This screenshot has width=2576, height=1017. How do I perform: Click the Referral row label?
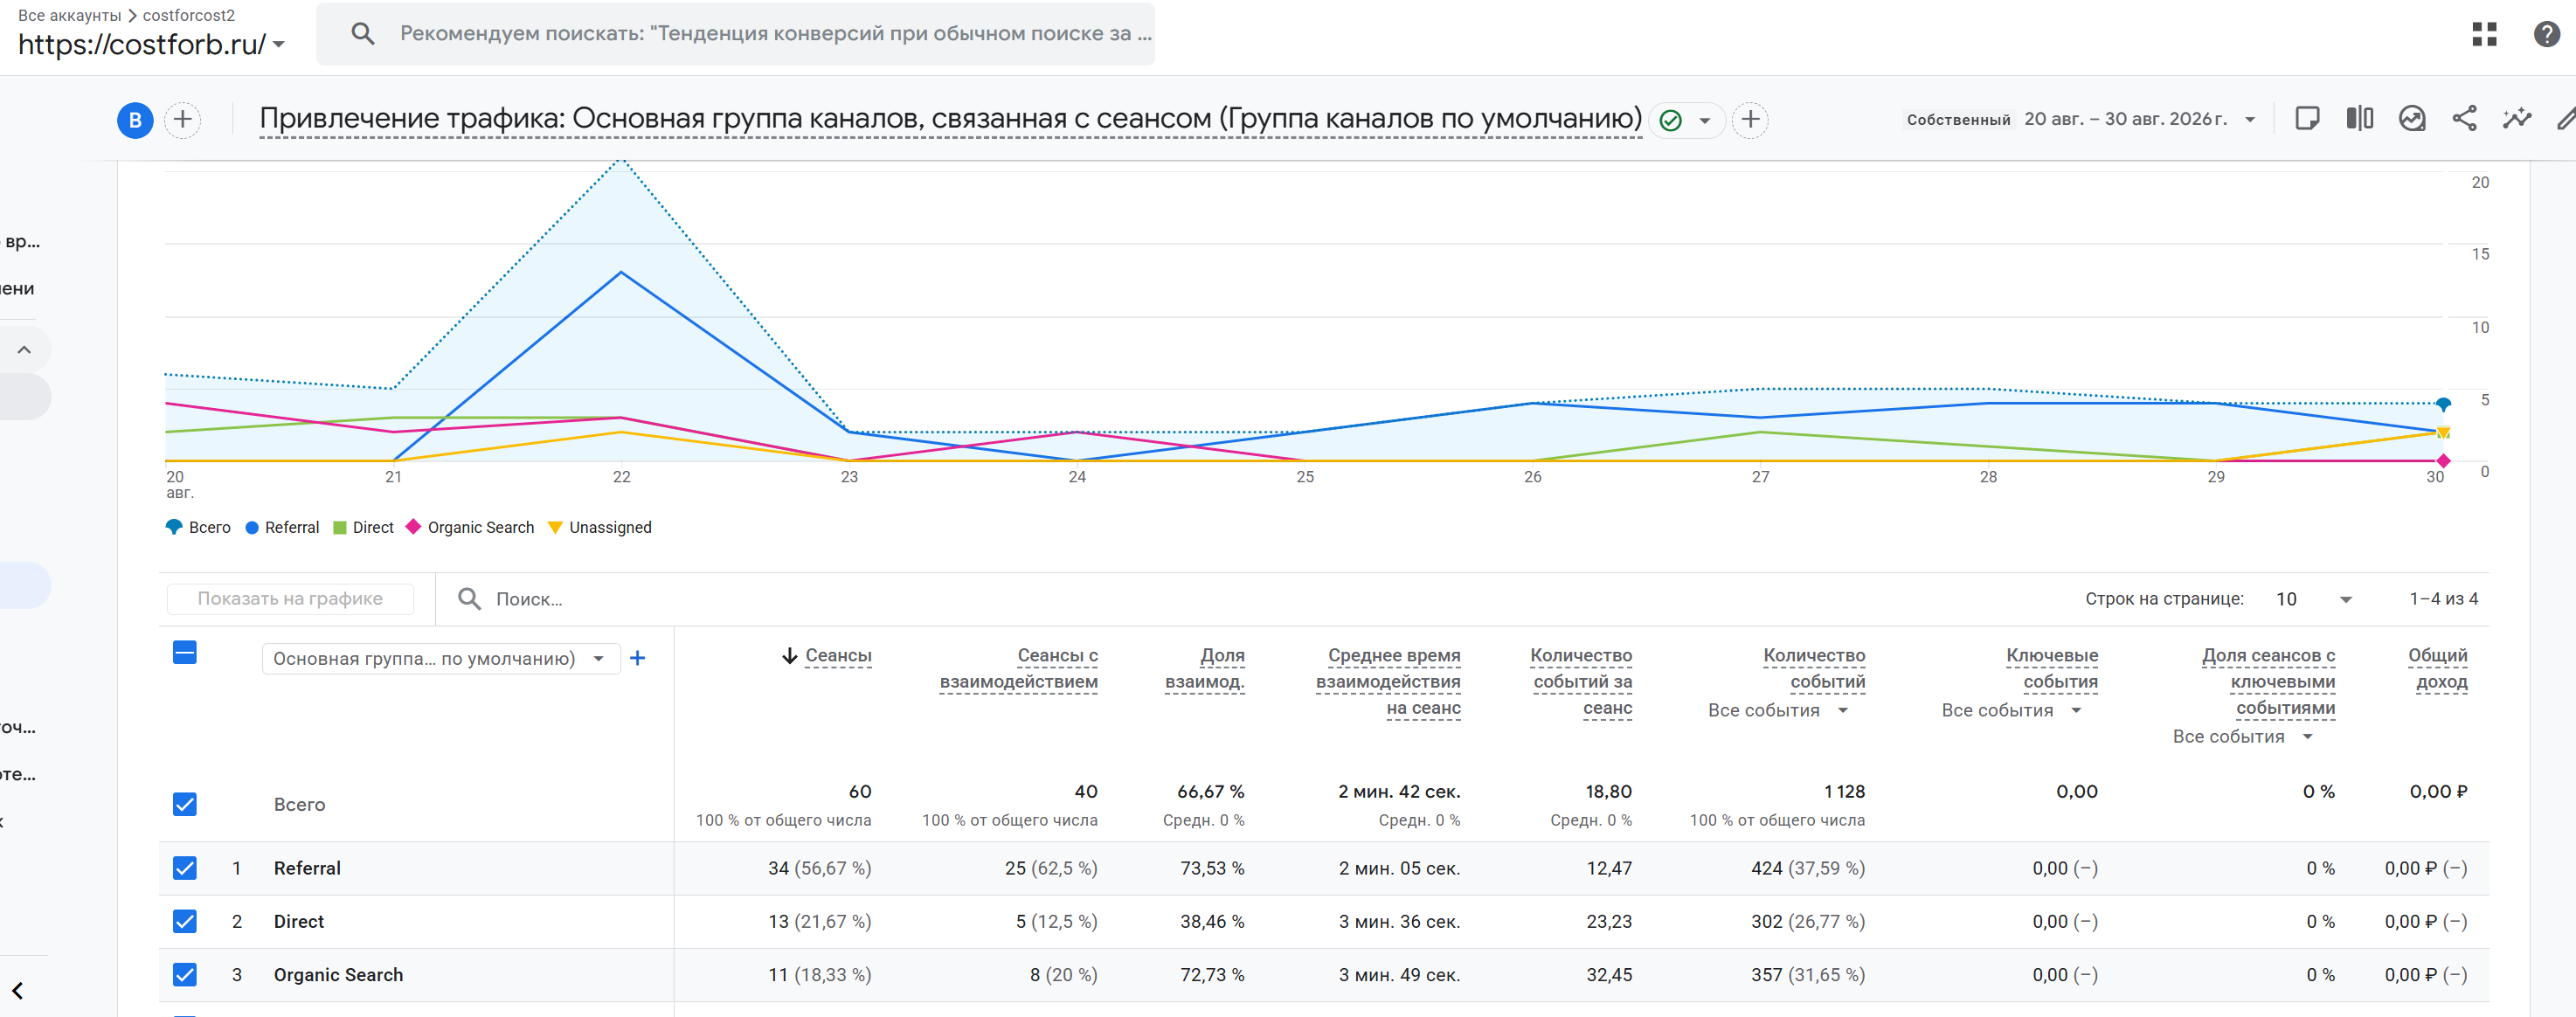point(307,868)
